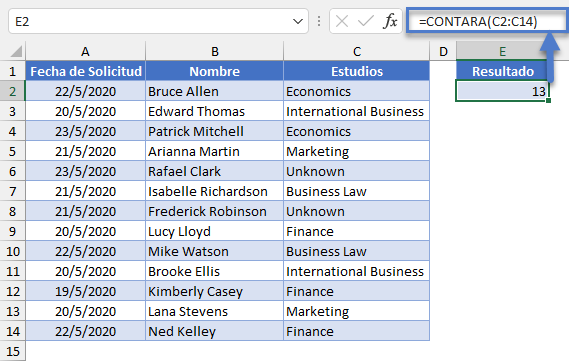569x361 pixels.
Task: Click the fill handle of cell E2
Action: [x=548, y=100]
